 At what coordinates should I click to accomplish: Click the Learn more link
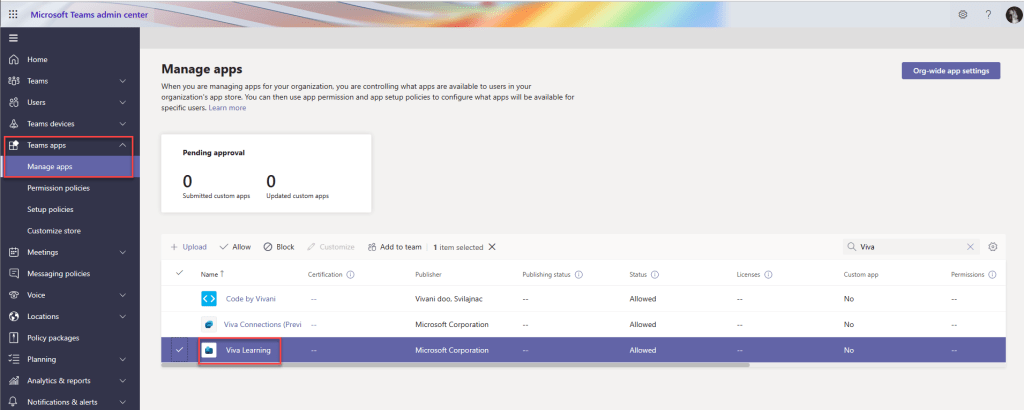coord(227,108)
